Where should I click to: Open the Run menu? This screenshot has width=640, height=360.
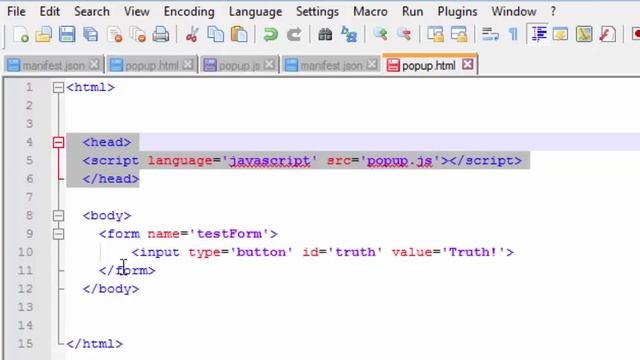click(x=413, y=11)
